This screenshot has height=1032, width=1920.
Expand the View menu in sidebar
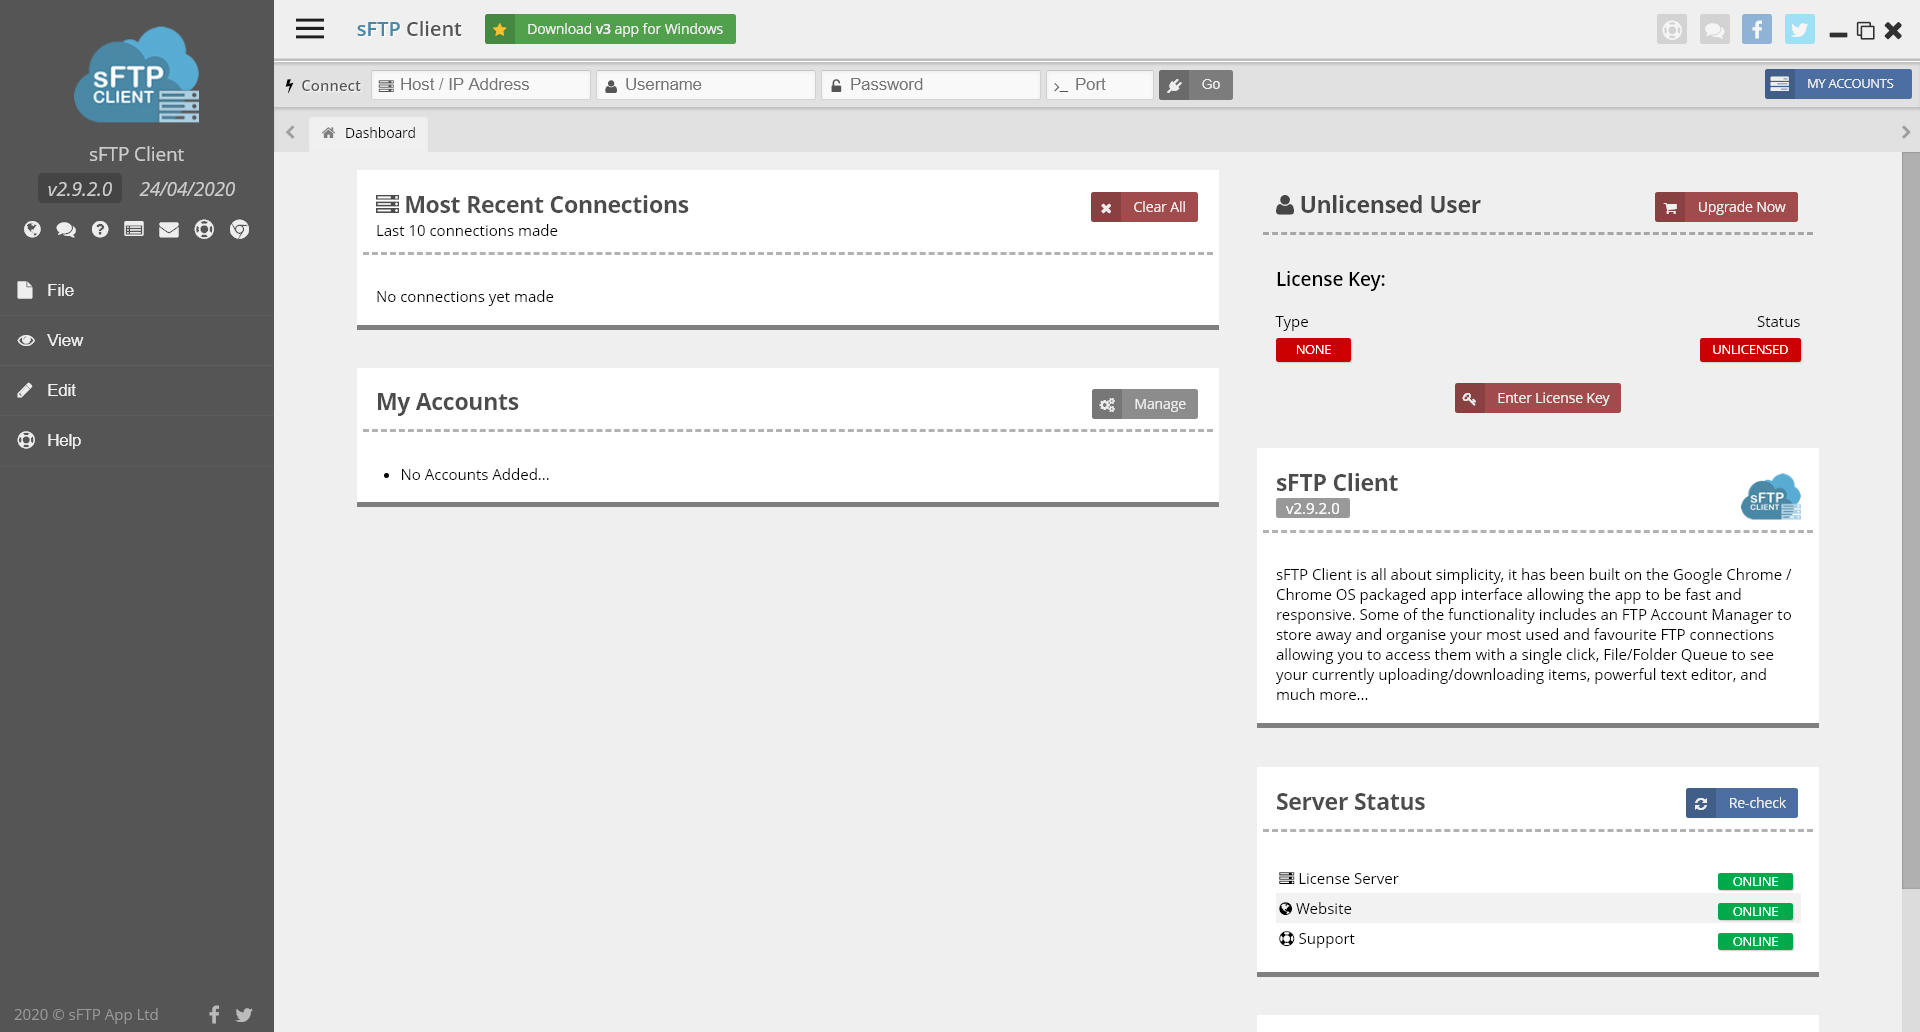pyautogui.click(x=64, y=340)
